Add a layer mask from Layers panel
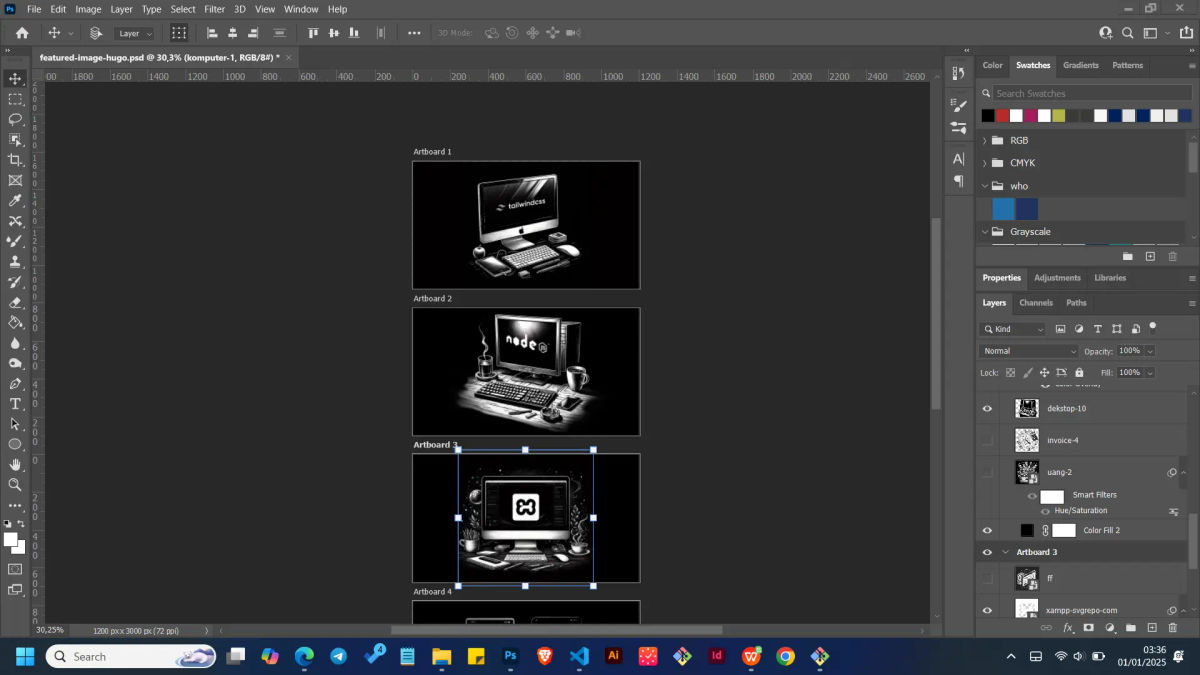Image resolution: width=1200 pixels, height=675 pixels. click(x=1089, y=628)
